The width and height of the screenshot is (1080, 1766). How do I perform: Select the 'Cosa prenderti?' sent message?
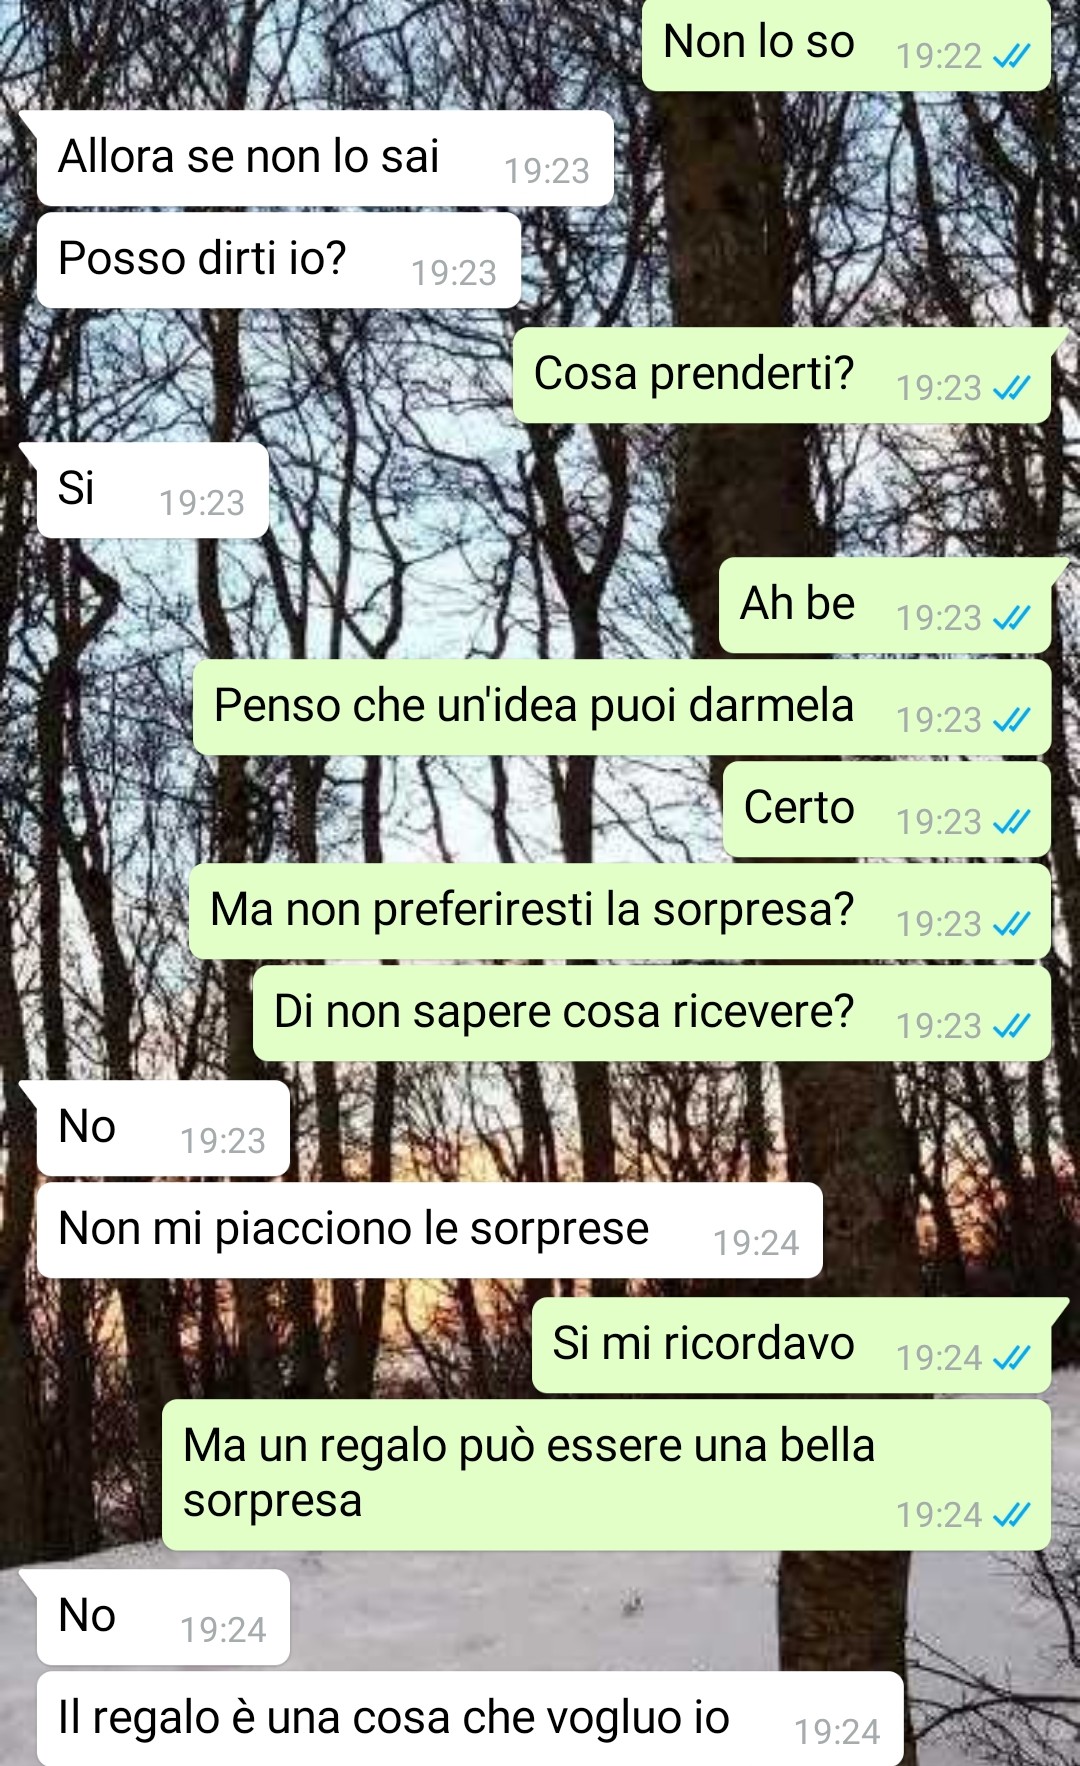coord(782,375)
